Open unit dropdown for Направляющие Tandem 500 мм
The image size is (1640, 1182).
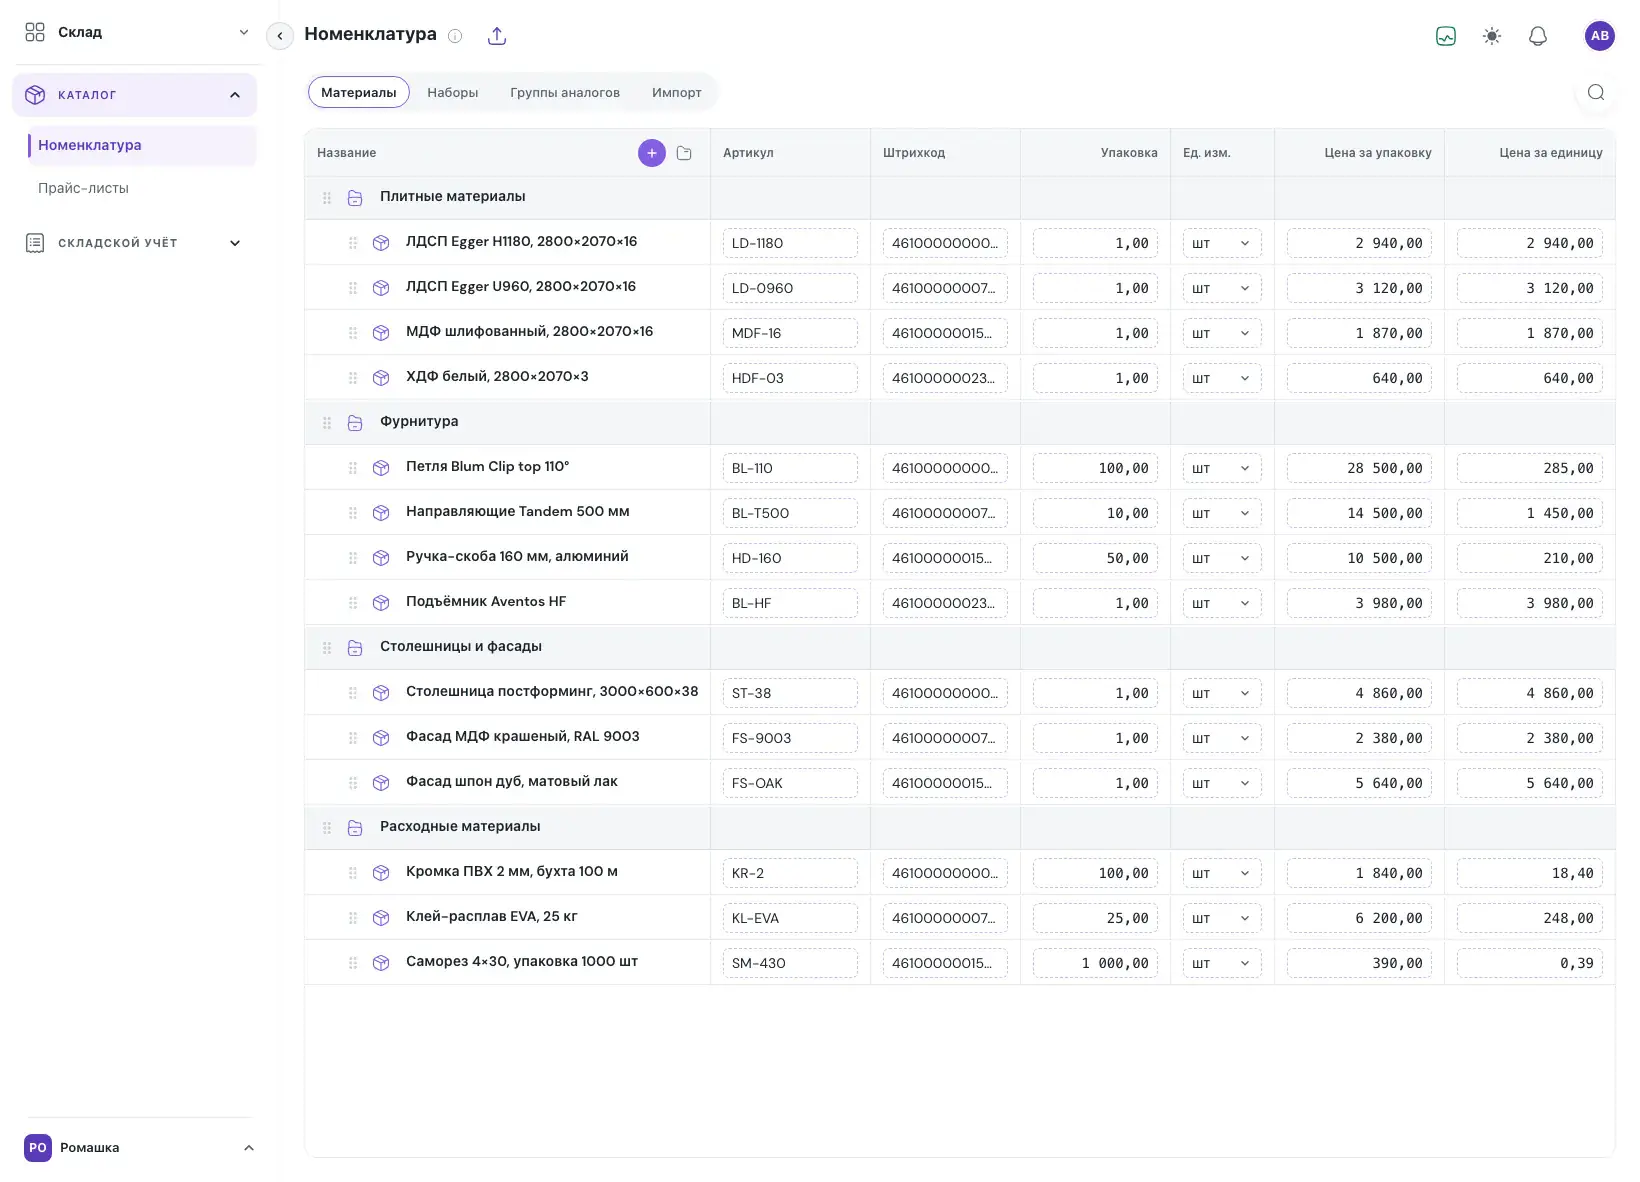click(1222, 513)
